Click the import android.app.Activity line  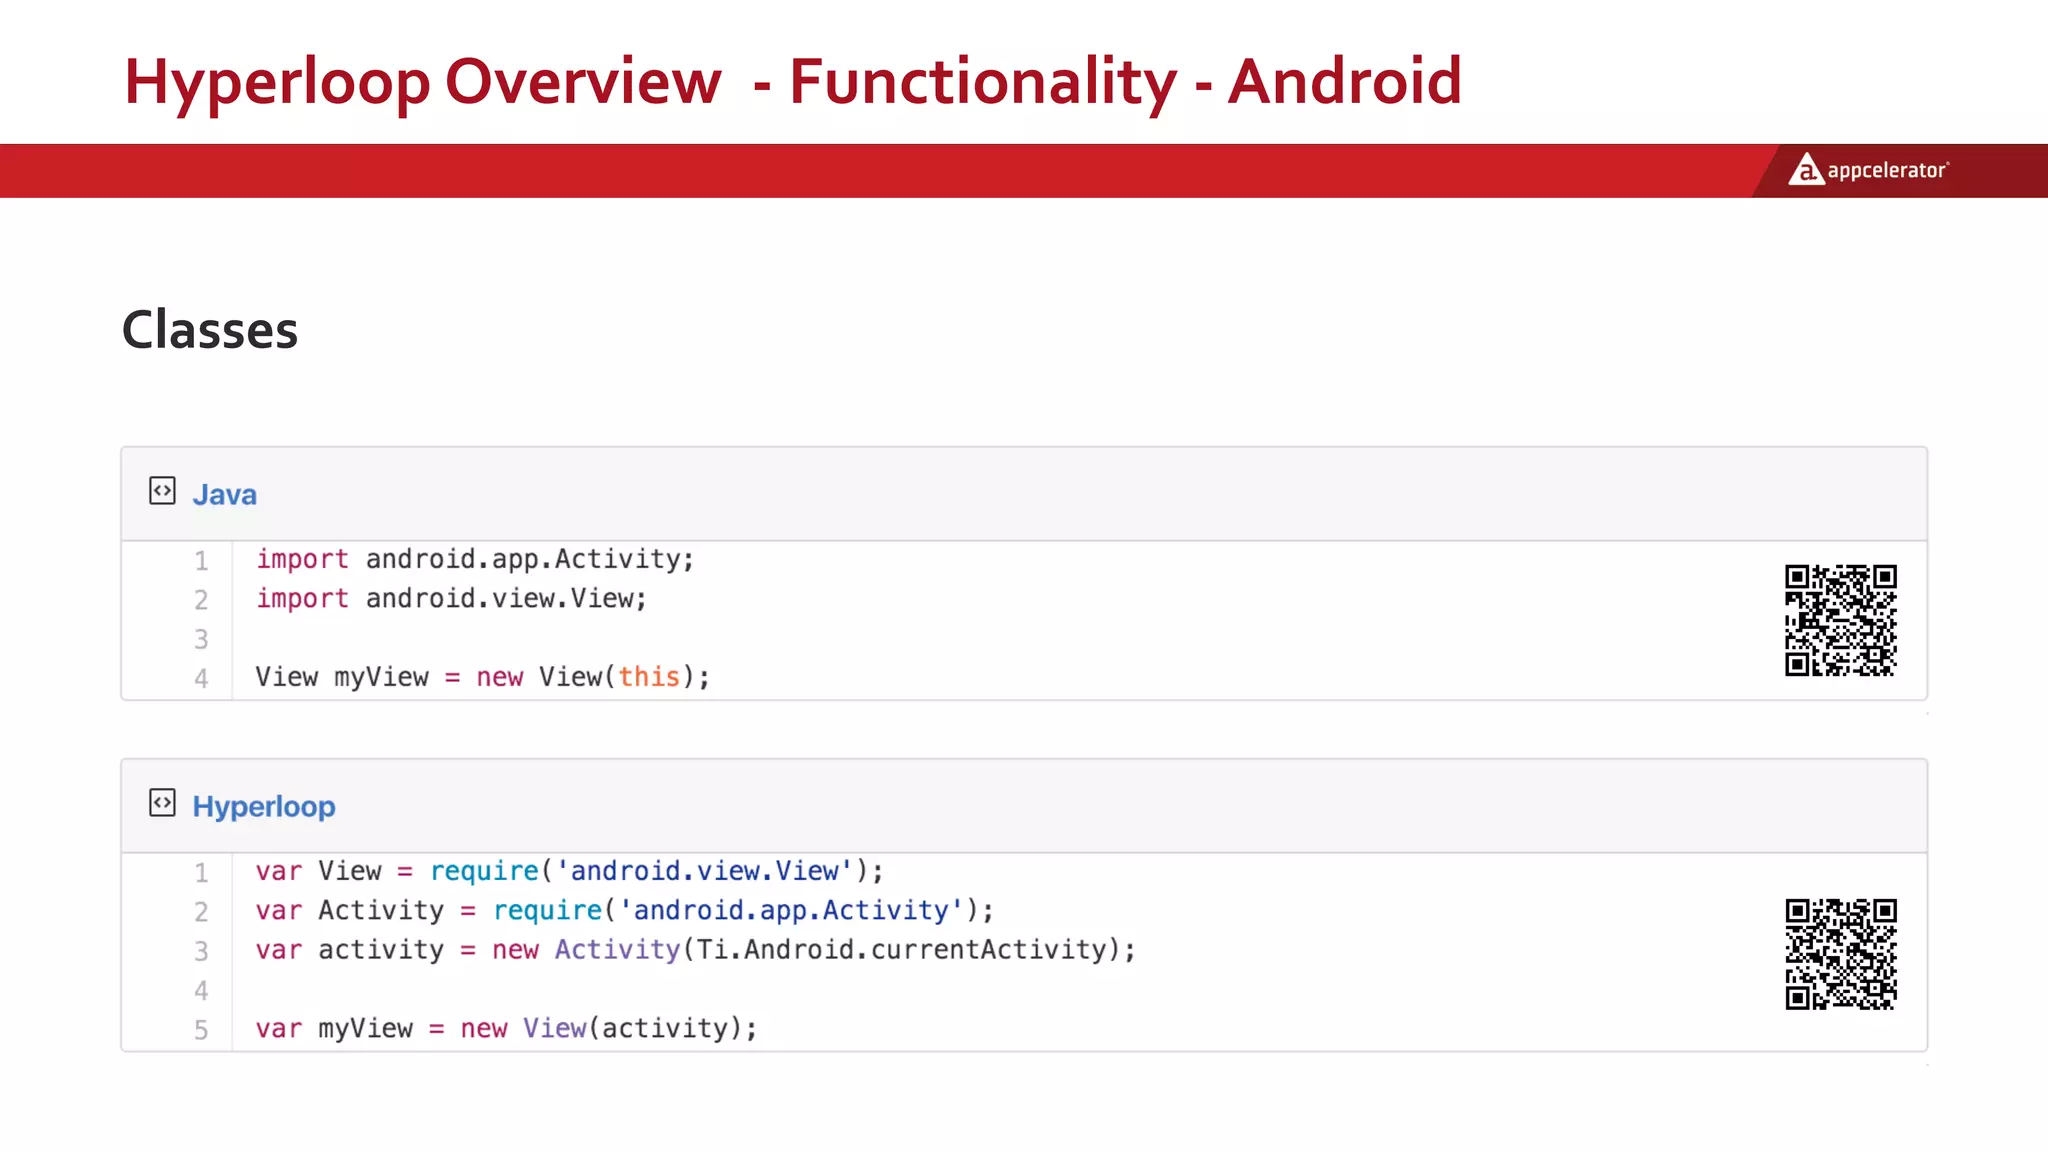pyautogui.click(x=474, y=559)
